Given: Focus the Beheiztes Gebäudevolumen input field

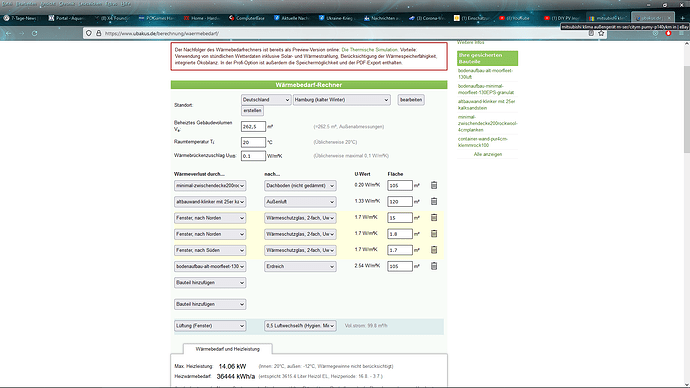Looking at the screenshot, I should (x=253, y=127).
